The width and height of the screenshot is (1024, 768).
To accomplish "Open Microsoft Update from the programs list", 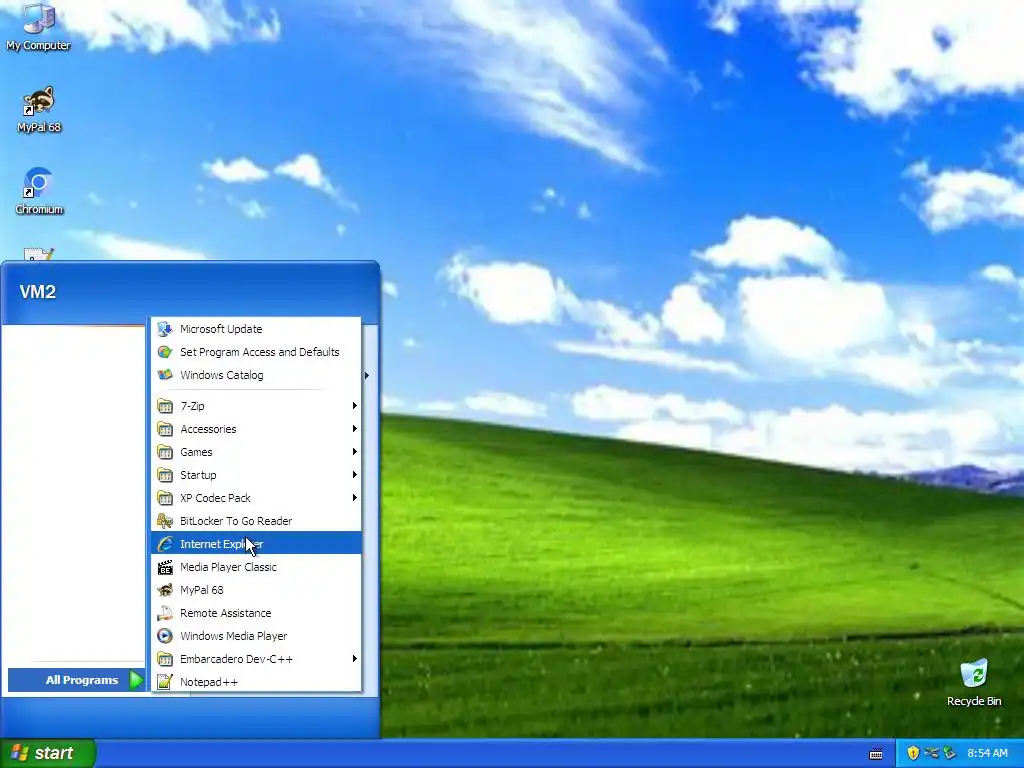I will click(256, 329).
